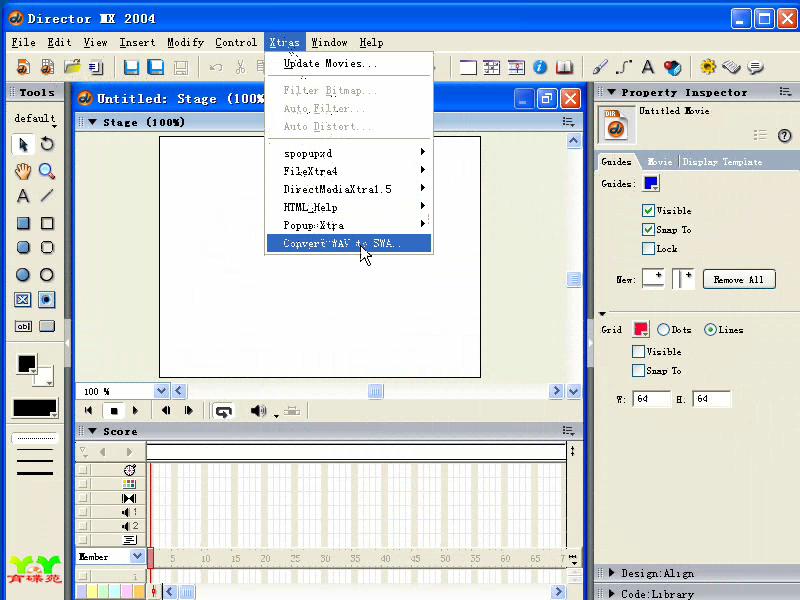Open the Grid red color swatch

coord(641,329)
